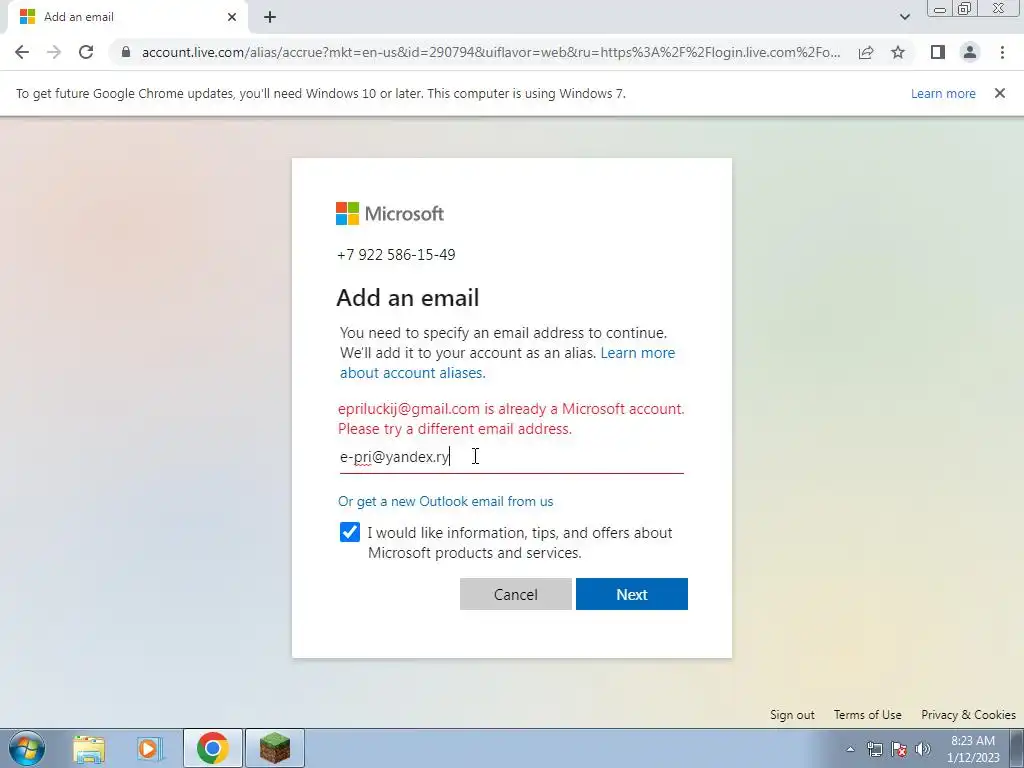
Task: Open 'Learn more about account aliases' link
Action: click(507, 362)
